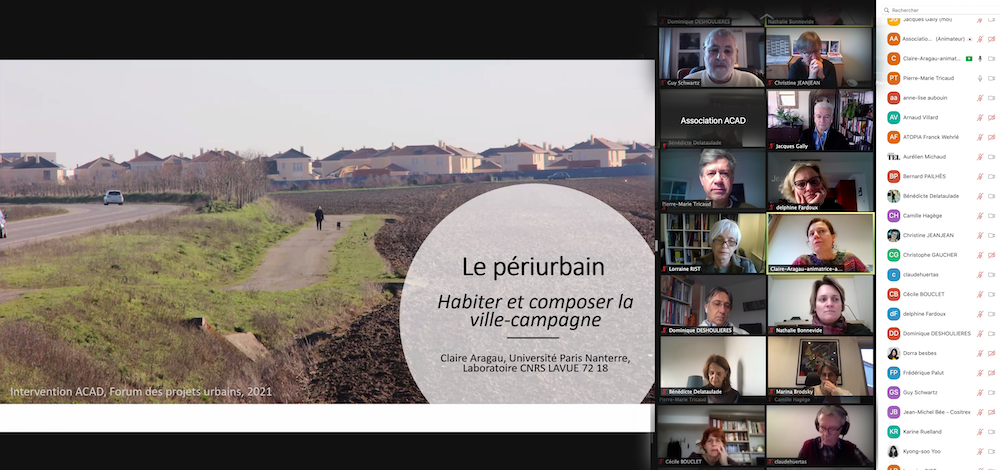This screenshot has width=1000, height=470.
Task: Click the crossed-out camera icon for Arnaud Villard
Action: click(992, 117)
